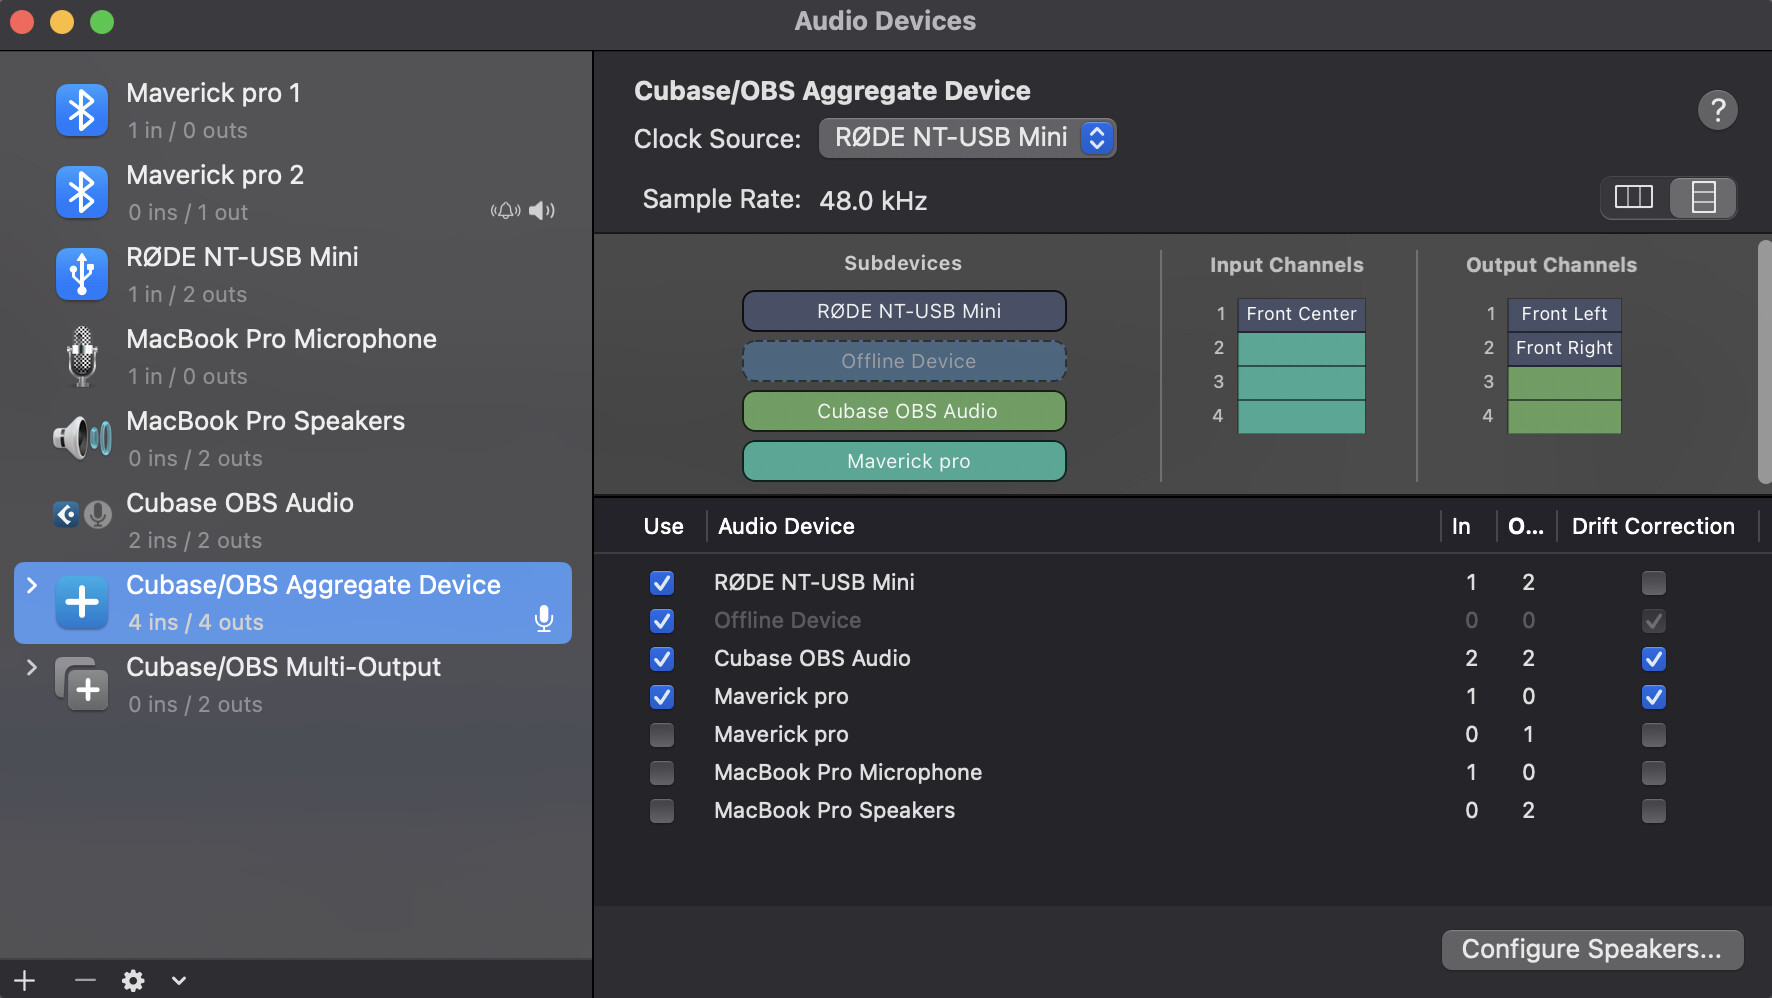Switch to stacked rows layout view

1703,197
